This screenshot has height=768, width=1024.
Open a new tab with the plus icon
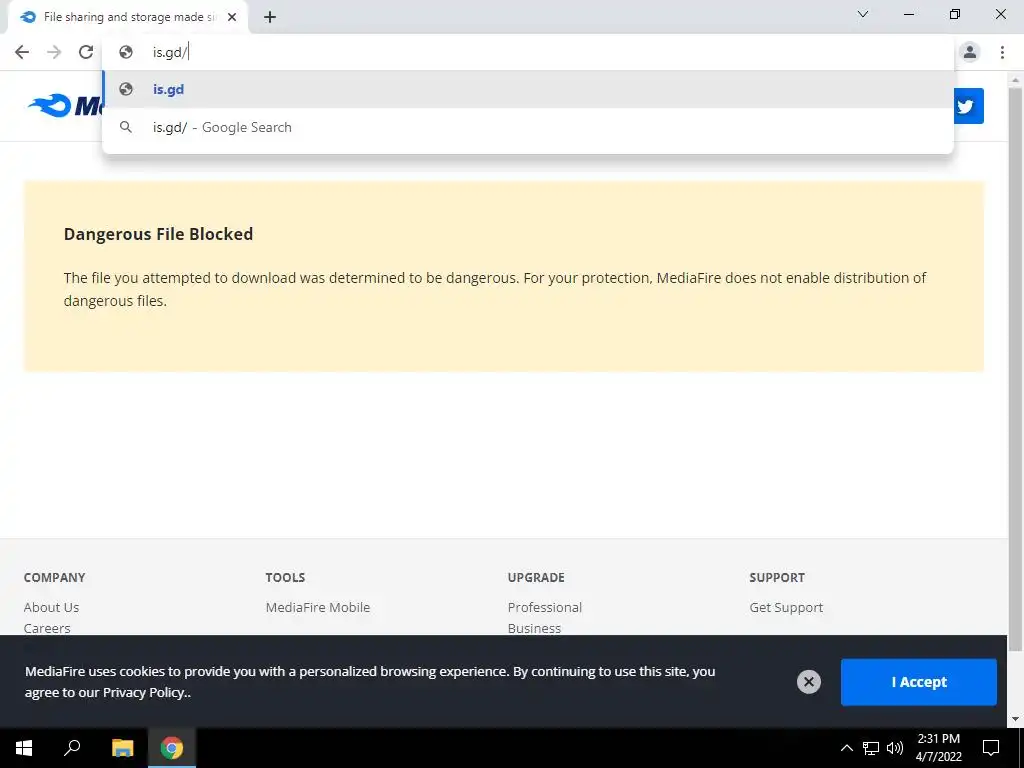pos(270,18)
